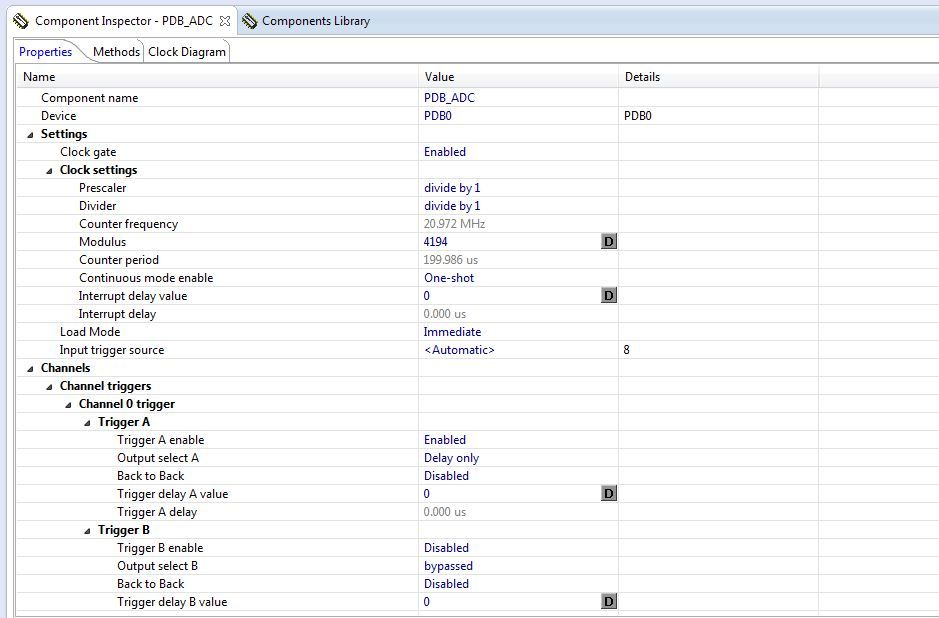The image size is (939, 618).
Task: Open Output select B bypassed dropdown
Action: pos(449,566)
